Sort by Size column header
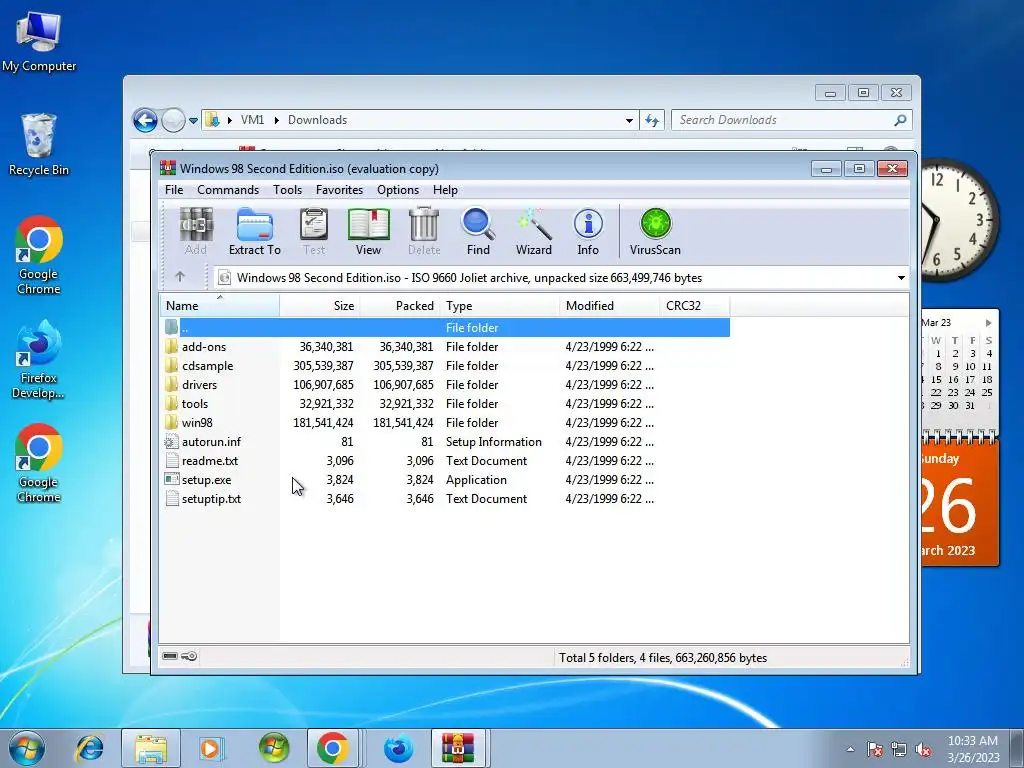The width and height of the screenshot is (1024, 768). pos(319,306)
